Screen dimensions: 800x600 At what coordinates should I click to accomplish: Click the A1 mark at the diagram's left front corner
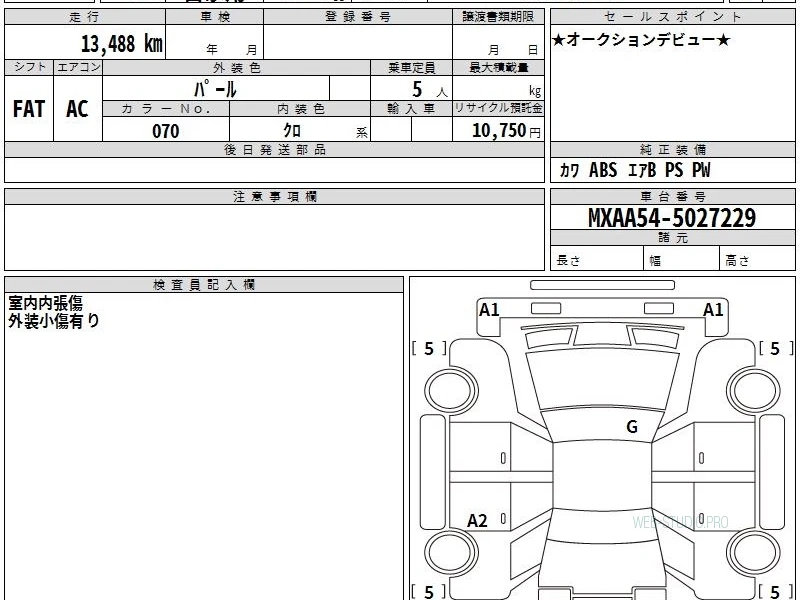[x=489, y=309]
